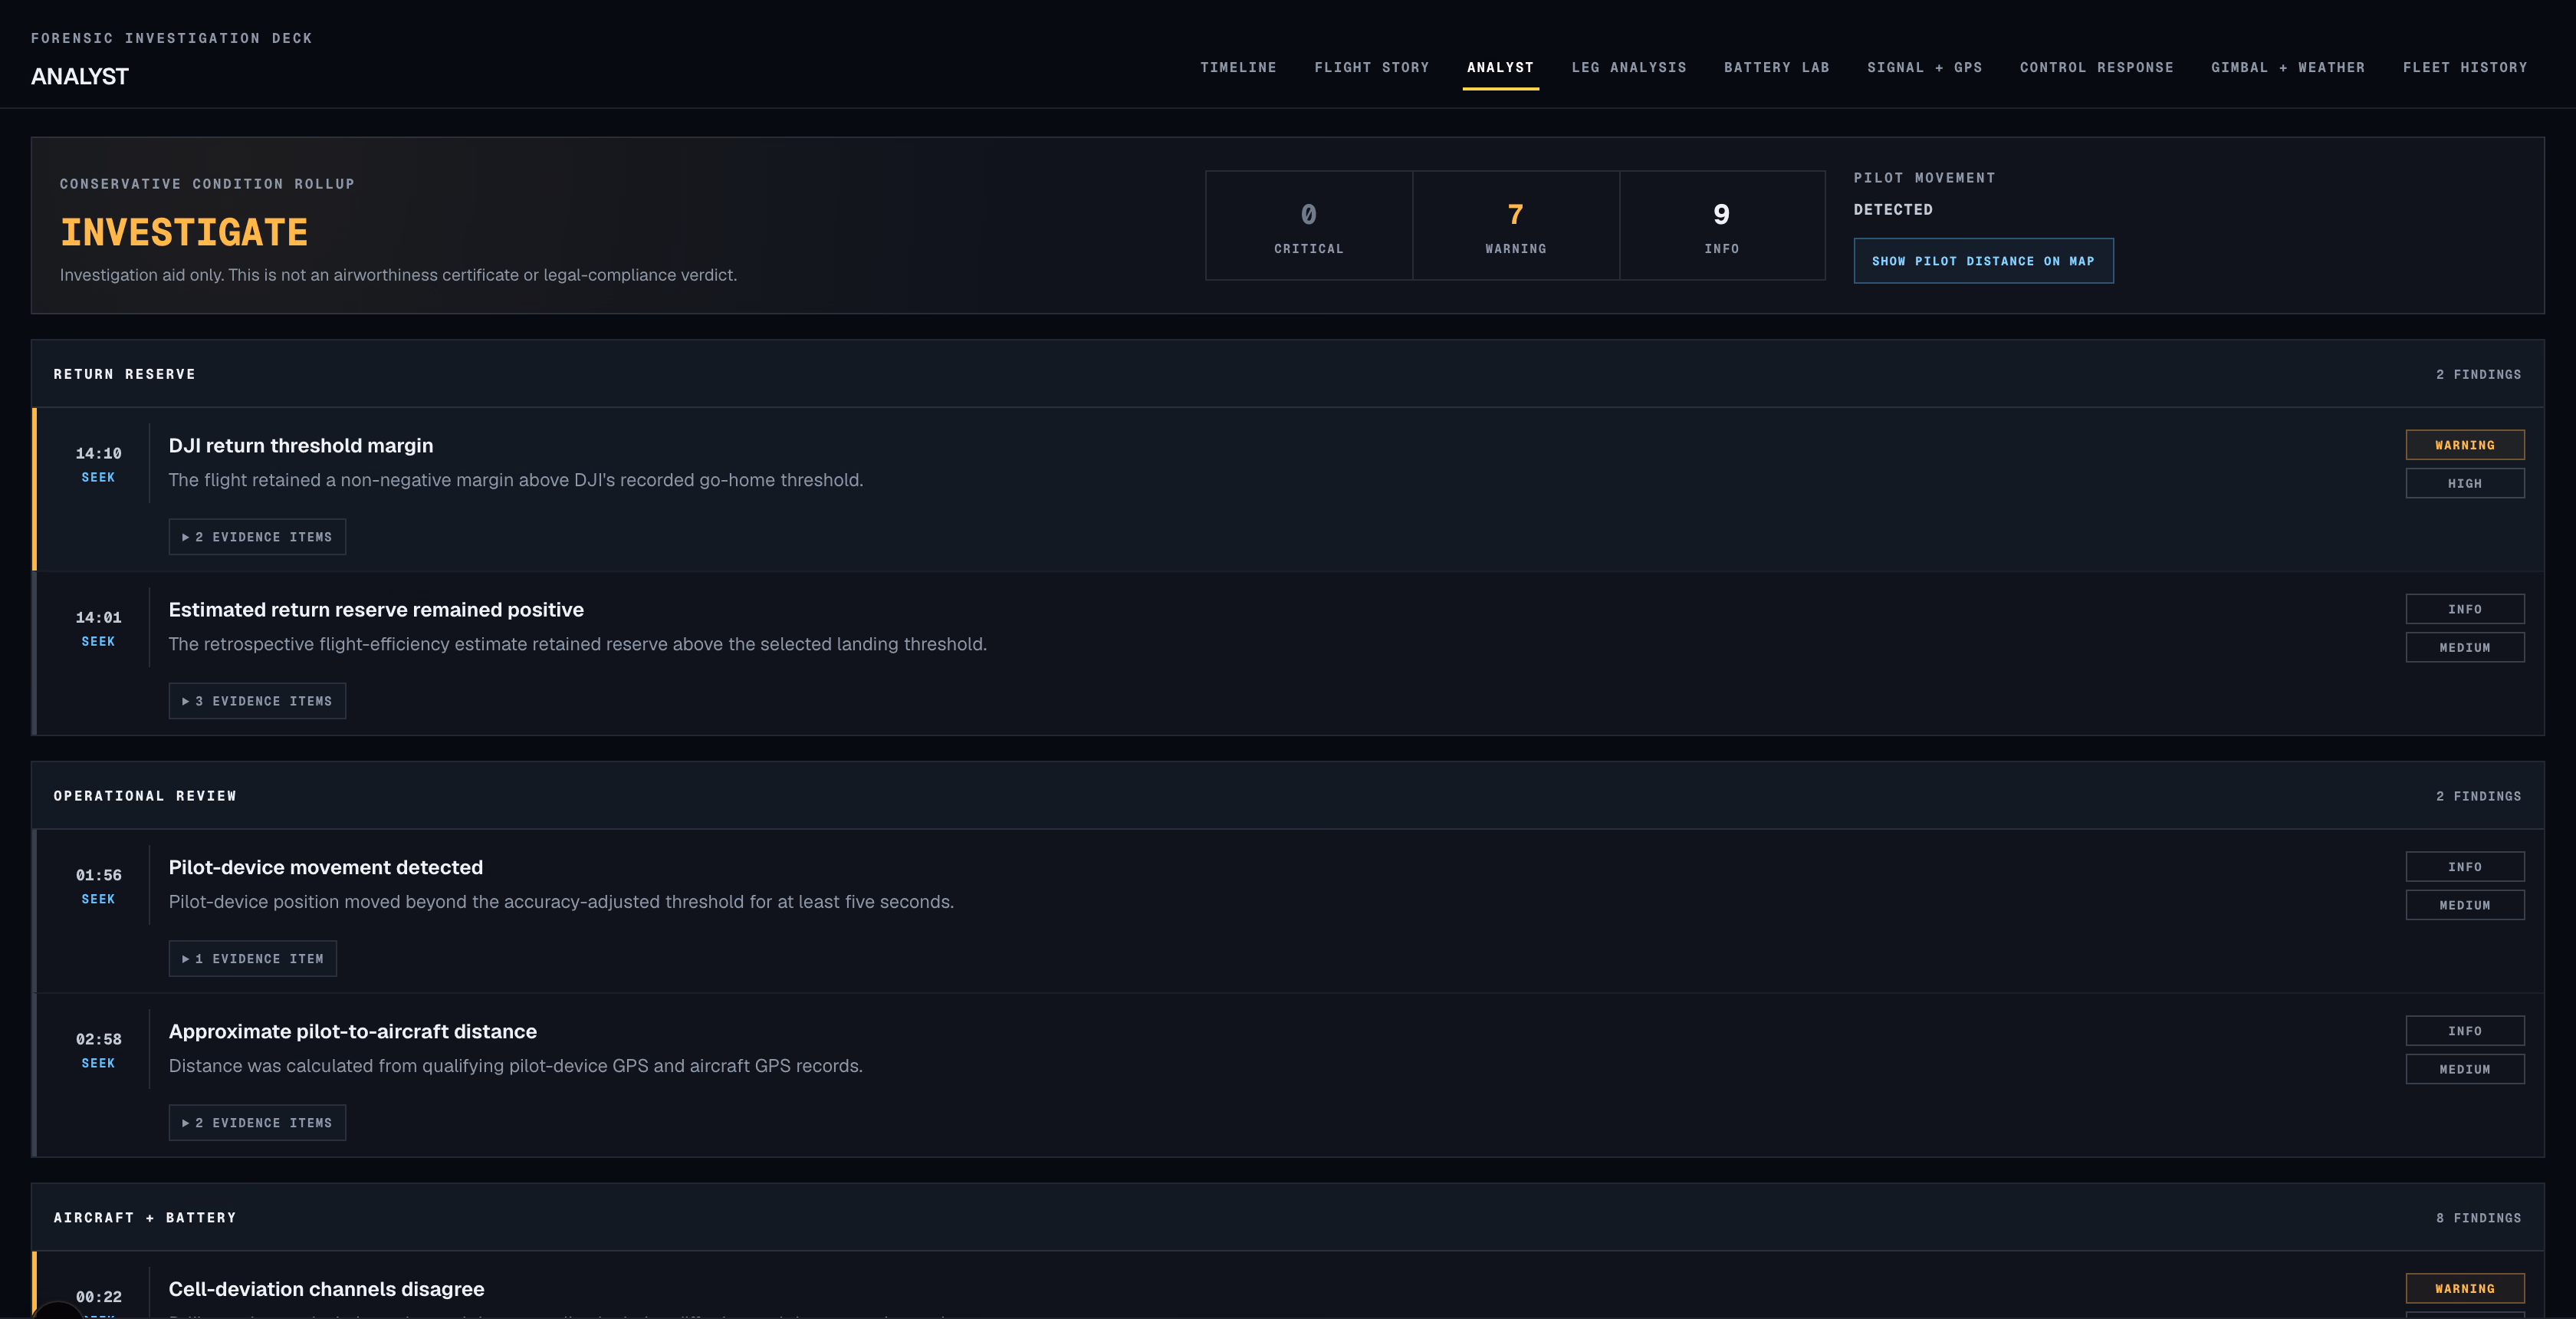Open the Signal + GPS tab
Image resolution: width=2576 pixels, height=1319 pixels.
point(1924,67)
